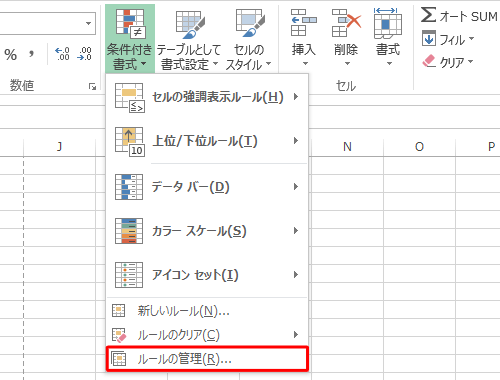Select column J header
The width and height of the screenshot is (500, 380).
point(59,146)
